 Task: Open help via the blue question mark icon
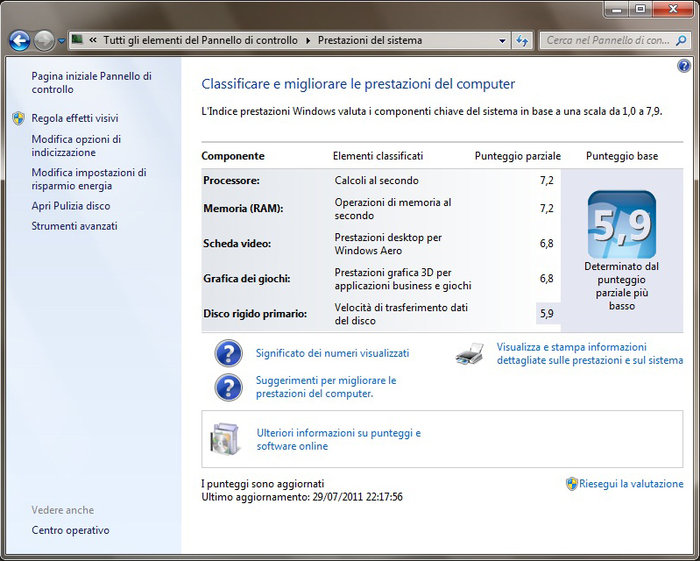coord(683,66)
